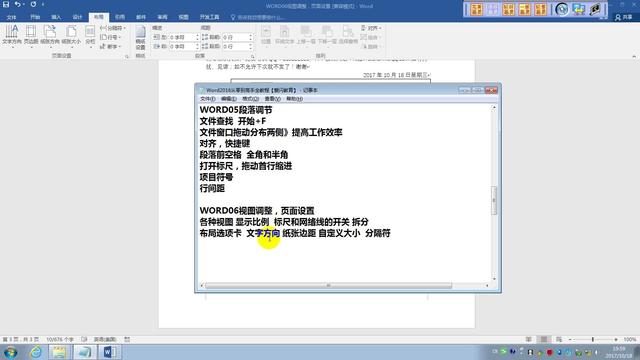Open the page setup dialog launcher
Image resolution: width=640 pixels, height=360 pixels.
point(127,56)
